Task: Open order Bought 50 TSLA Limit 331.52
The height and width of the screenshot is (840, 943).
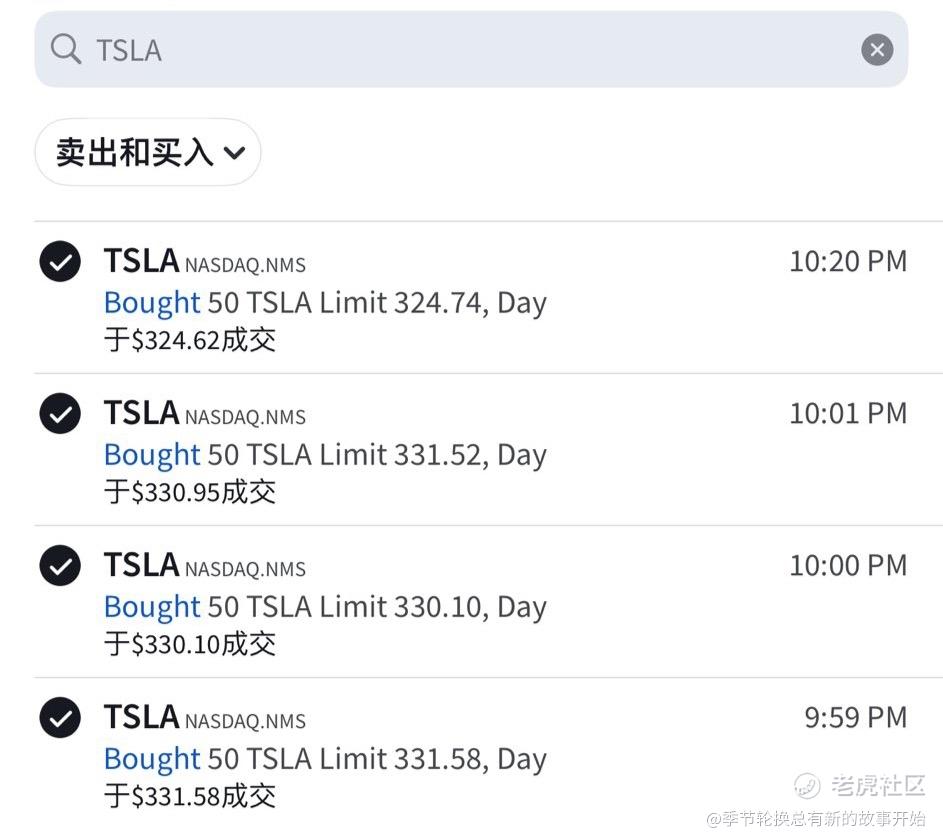Action: 325,454
